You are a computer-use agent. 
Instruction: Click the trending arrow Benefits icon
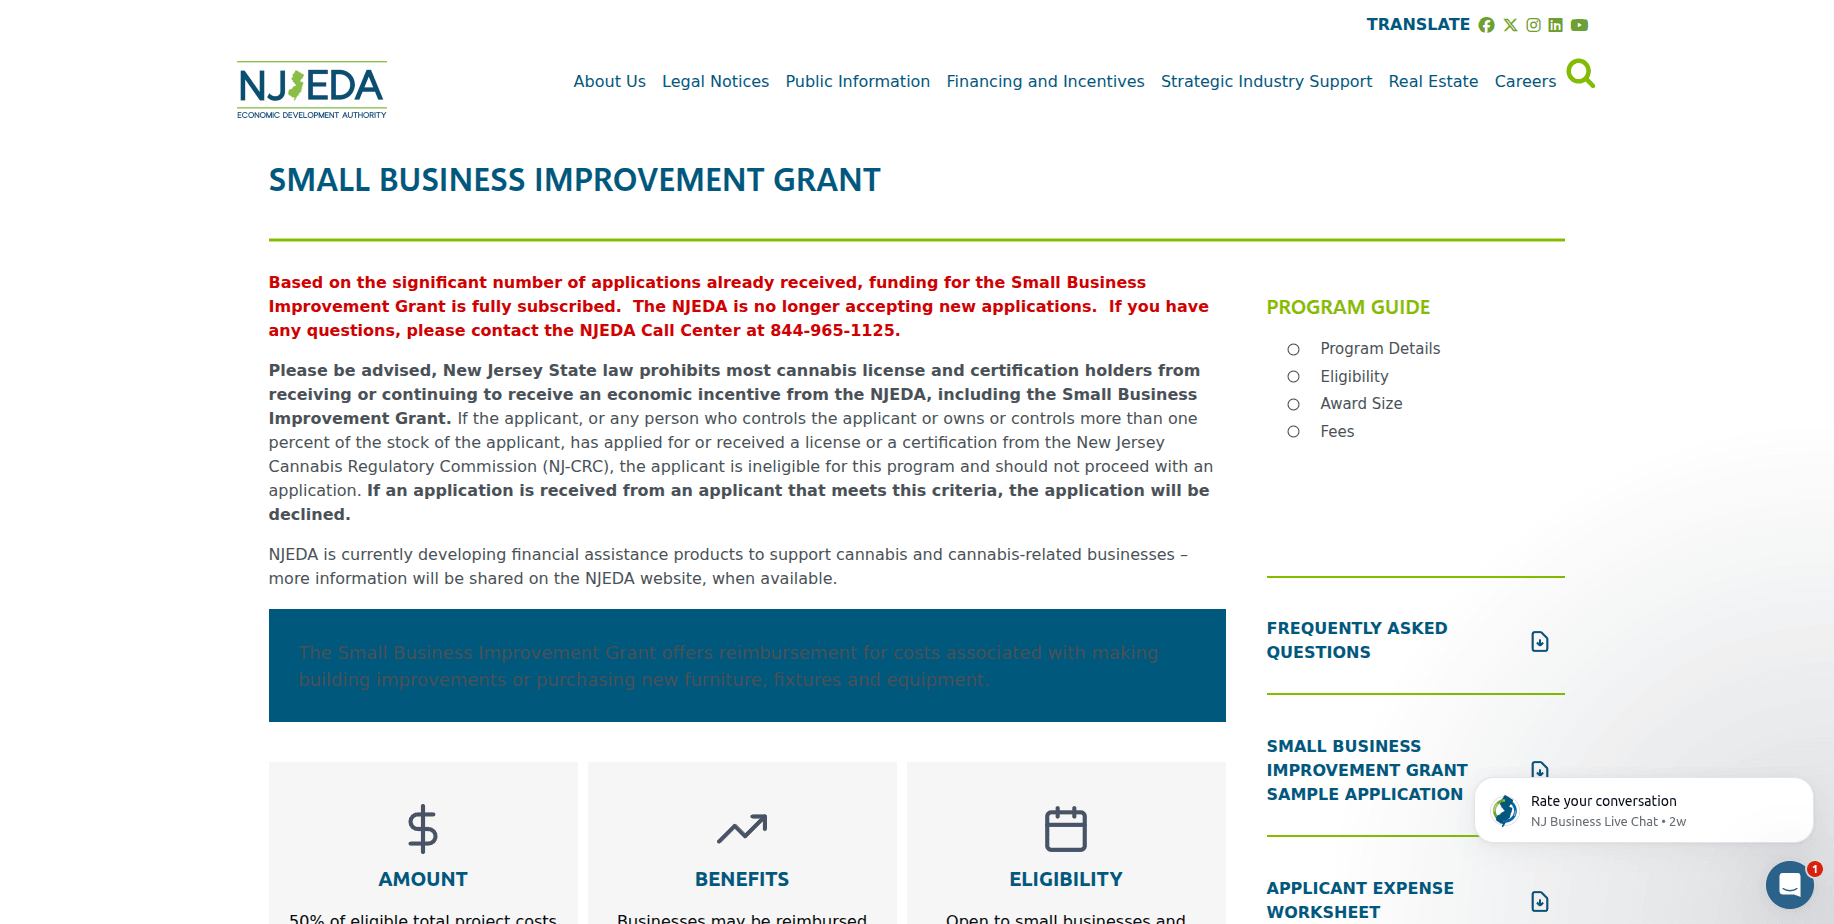point(742,829)
